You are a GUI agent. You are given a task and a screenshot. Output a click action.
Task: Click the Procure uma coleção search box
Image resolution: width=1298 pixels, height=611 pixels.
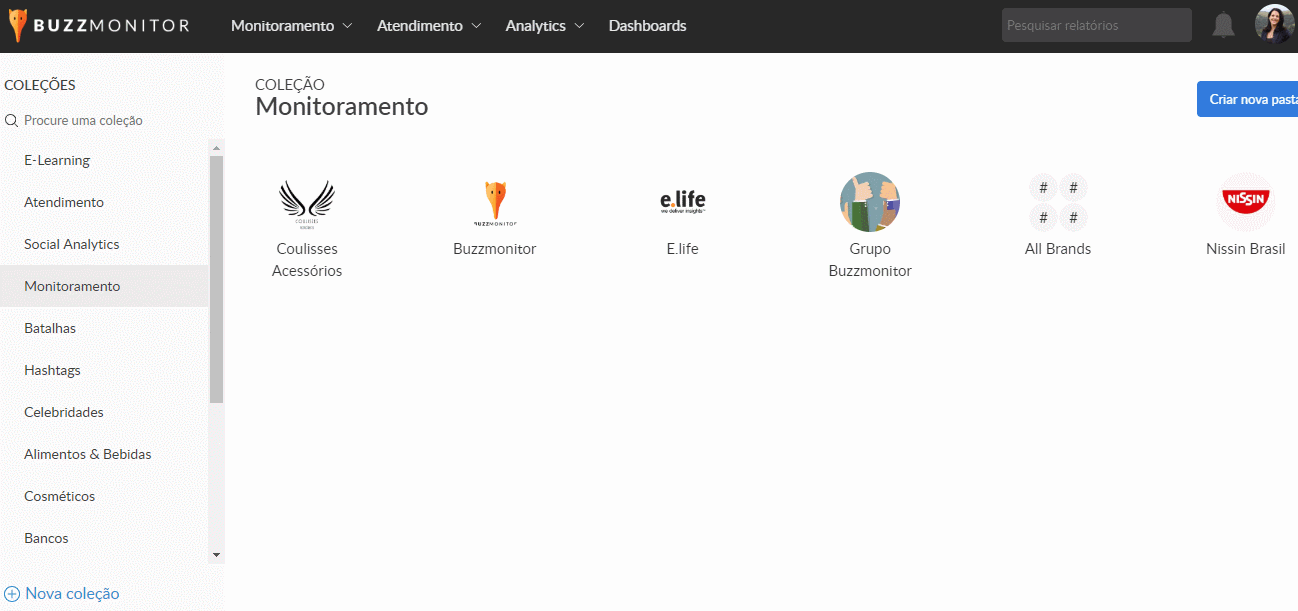tap(83, 120)
